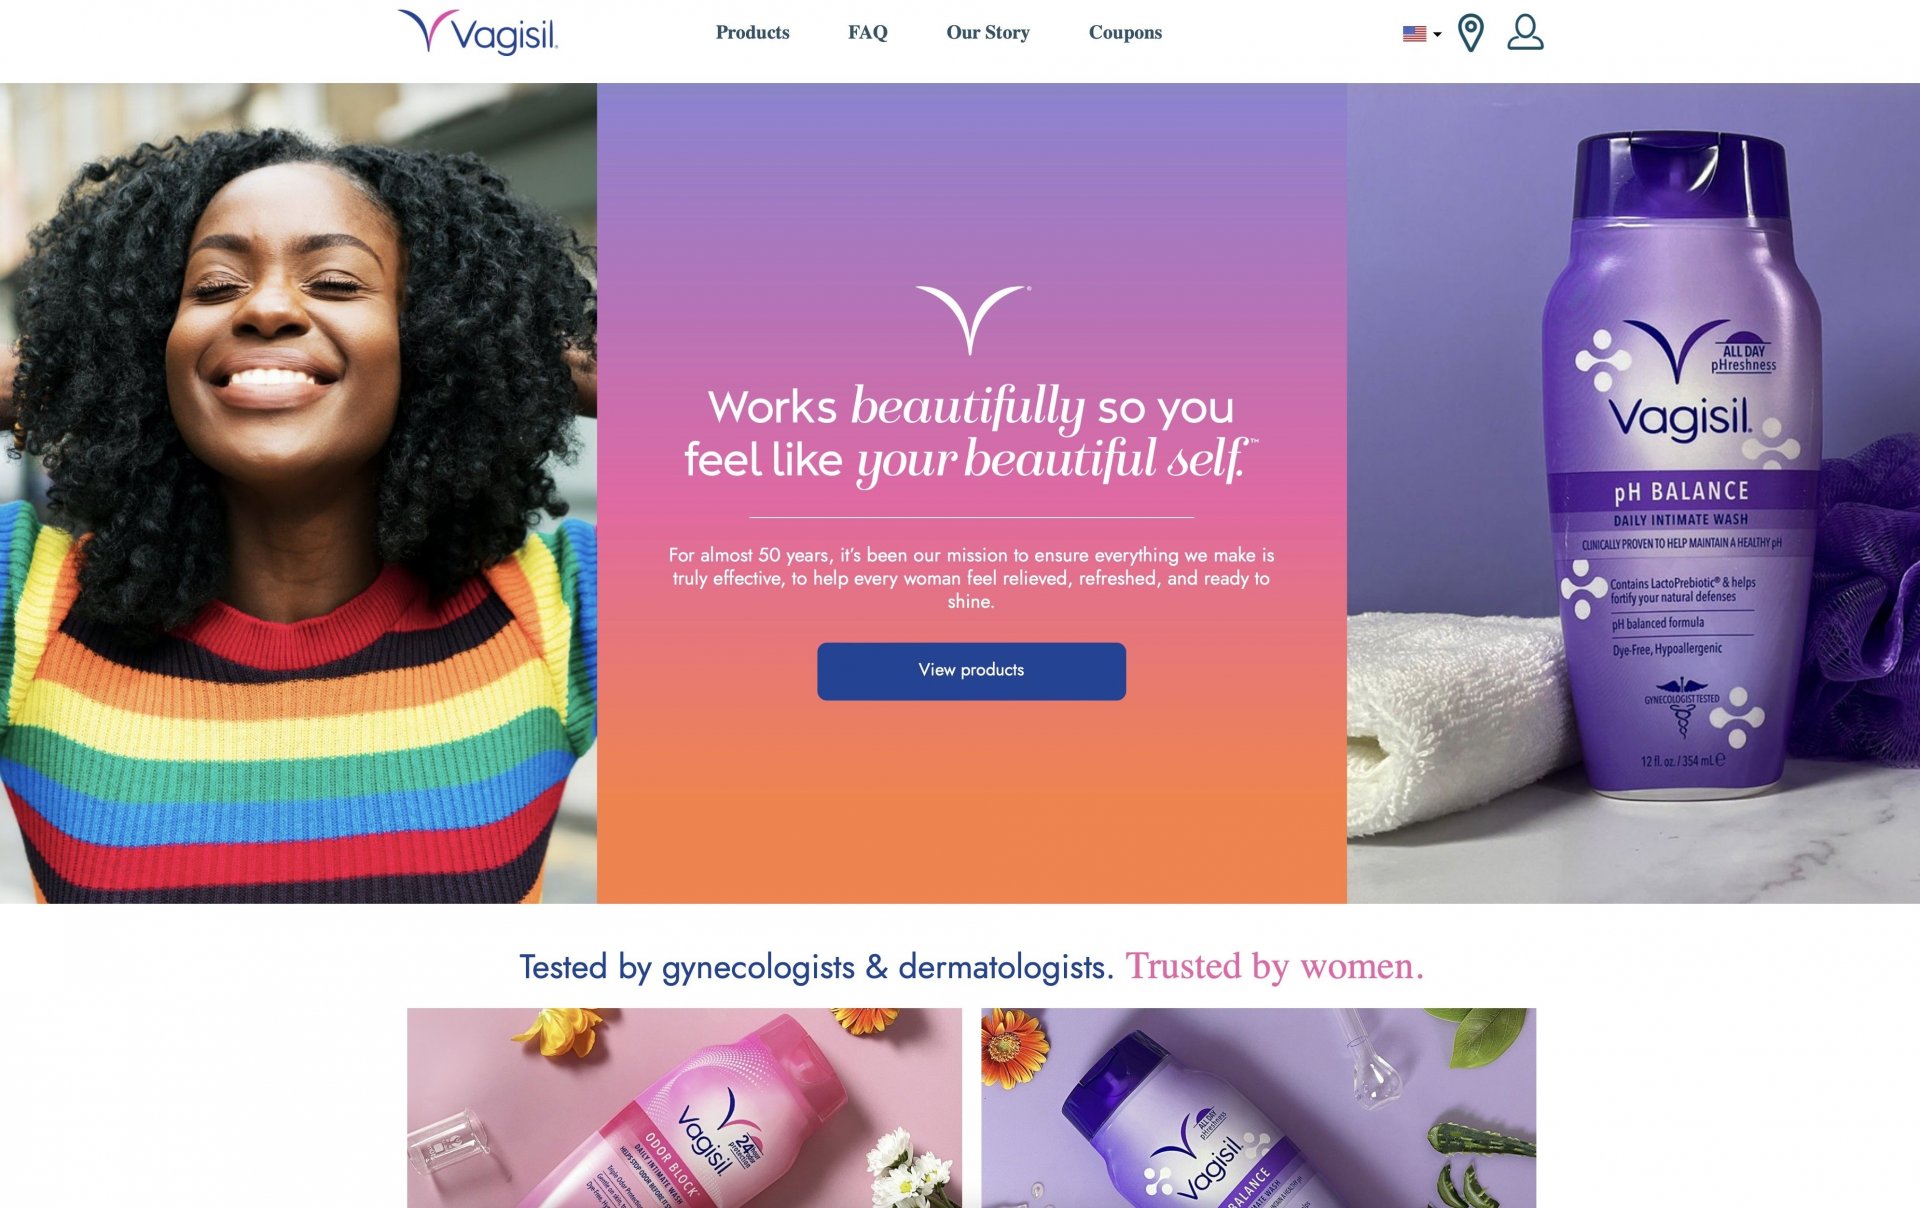The image size is (1920, 1208).
Task: Click 'Trusted by women.' pink text
Action: 1274,966
